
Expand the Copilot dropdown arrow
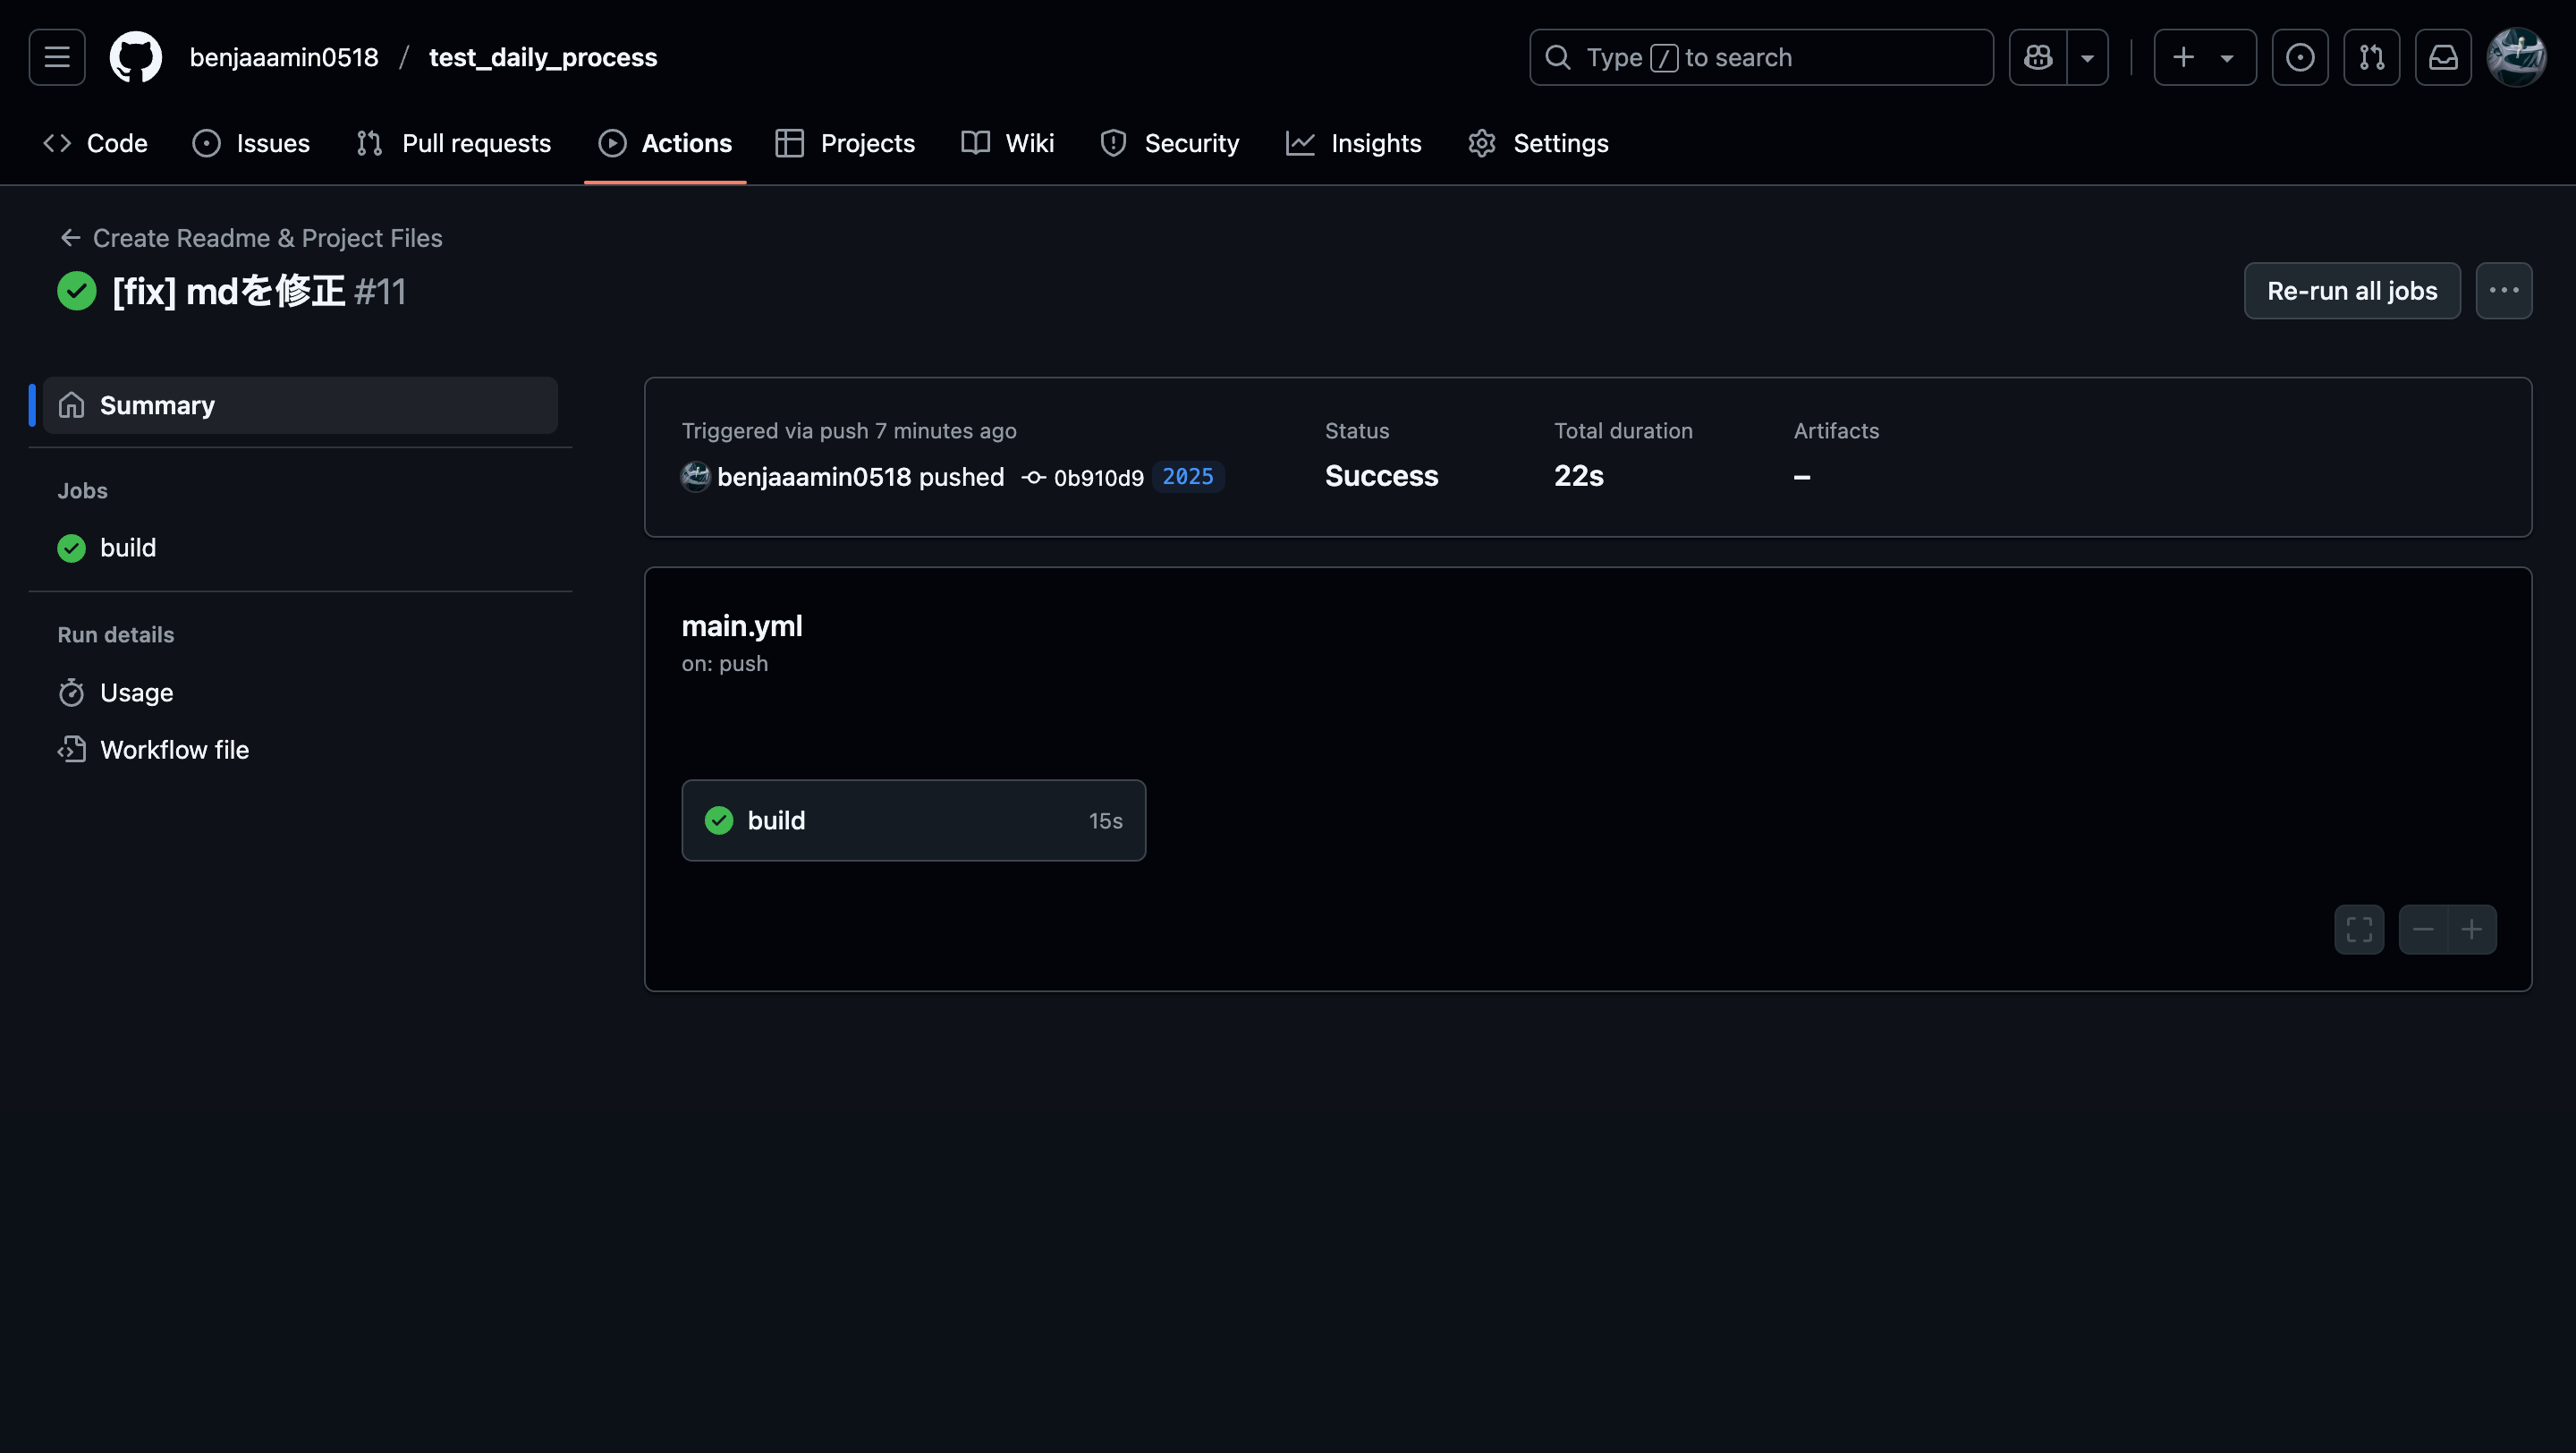pyautogui.click(x=2087, y=57)
